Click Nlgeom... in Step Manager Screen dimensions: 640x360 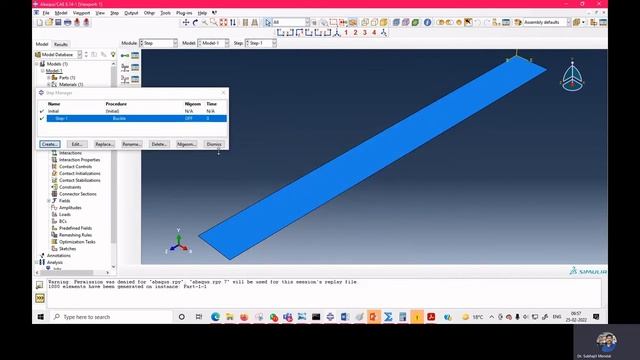(187, 144)
